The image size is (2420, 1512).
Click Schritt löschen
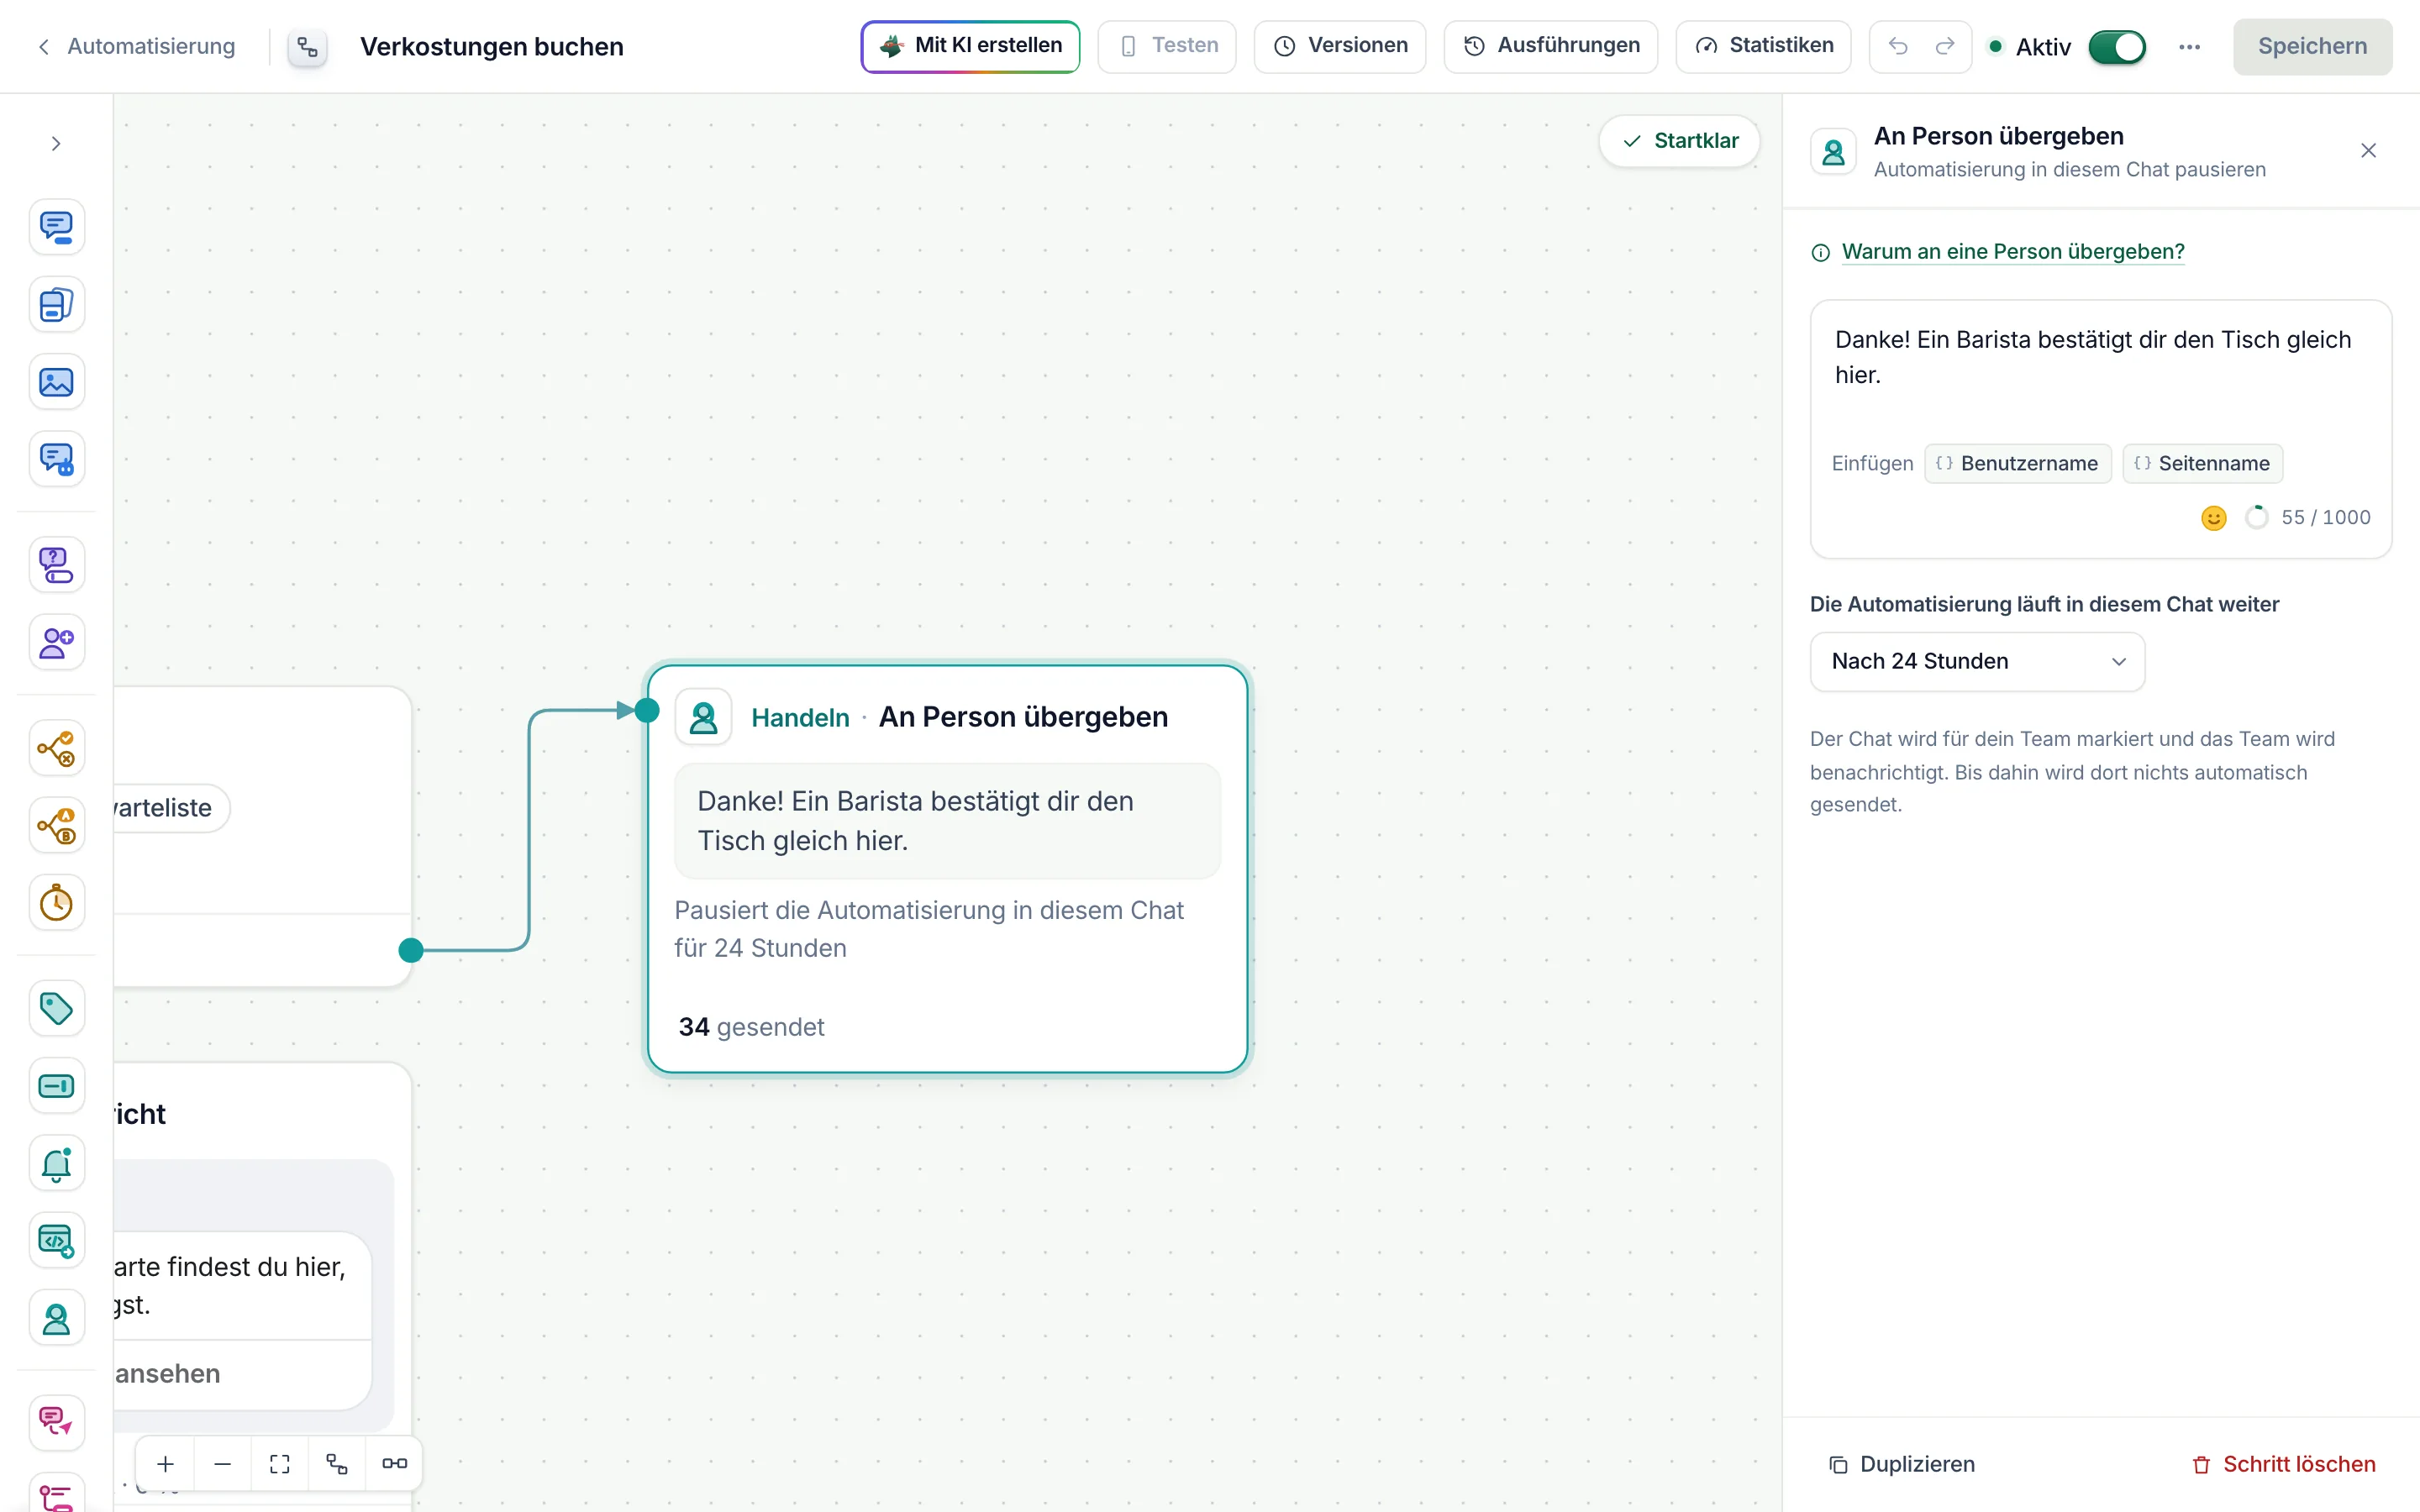click(2284, 1464)
